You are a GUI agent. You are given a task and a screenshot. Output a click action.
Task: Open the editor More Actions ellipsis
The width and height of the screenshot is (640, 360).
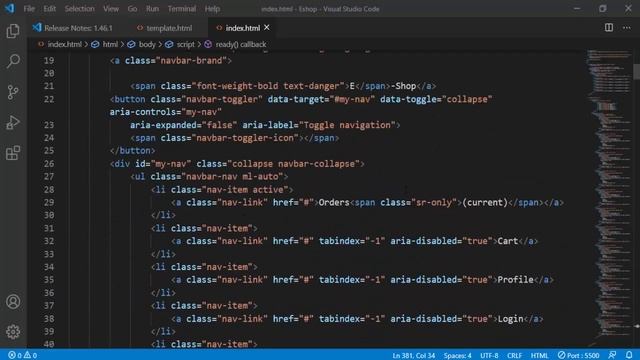pos(627,28)
